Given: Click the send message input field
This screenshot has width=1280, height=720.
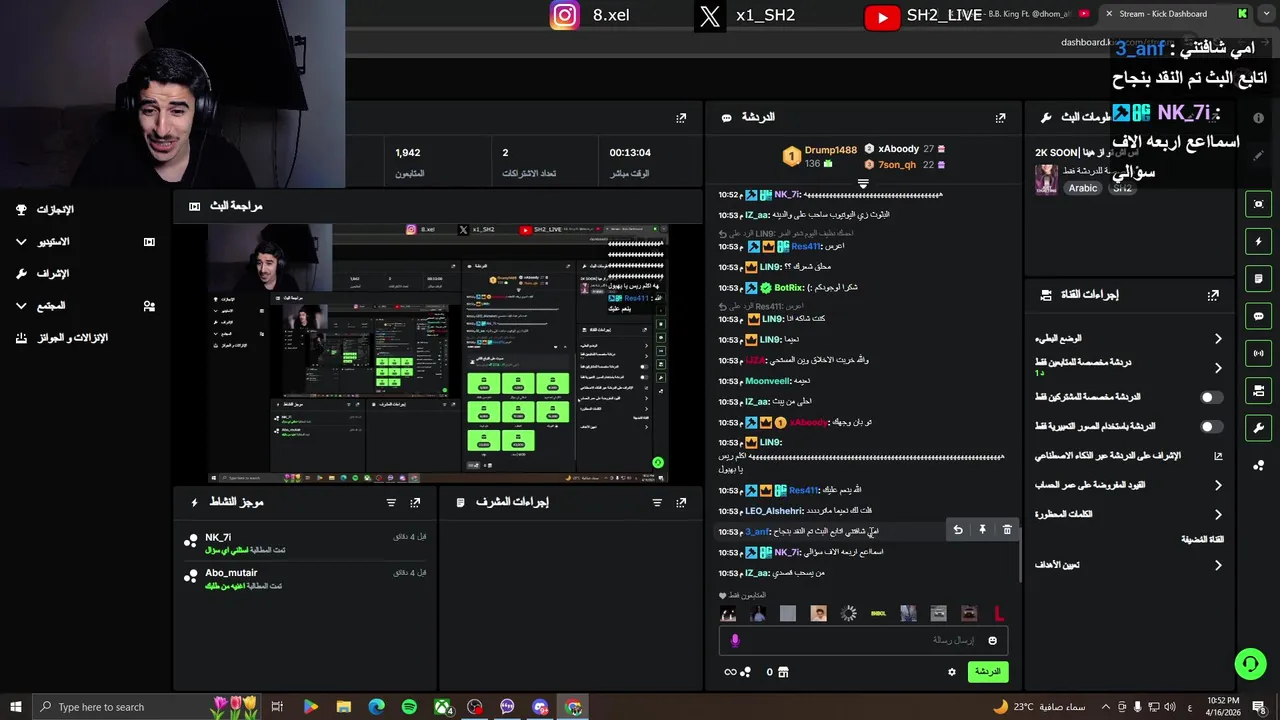Looking at the screenshot, I should [x=862, y=641].
